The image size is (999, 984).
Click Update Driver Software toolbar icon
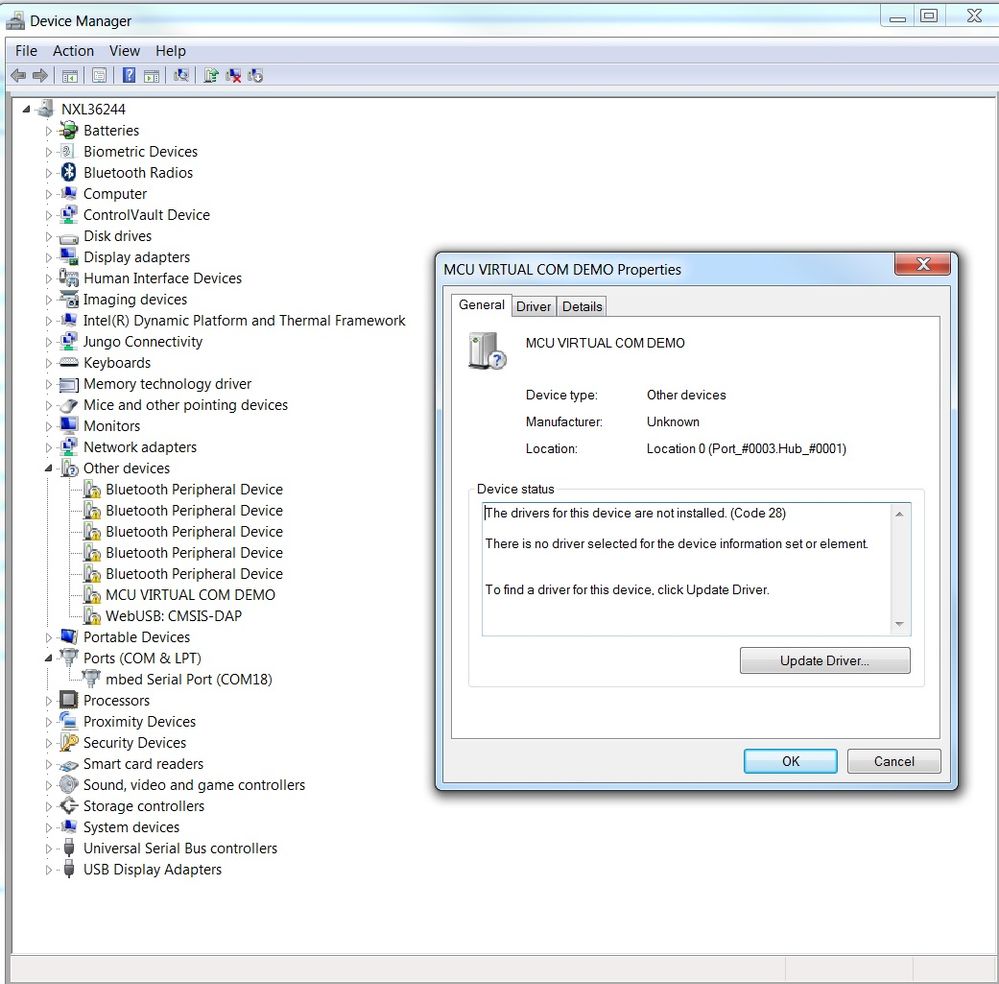coord(211,76)
